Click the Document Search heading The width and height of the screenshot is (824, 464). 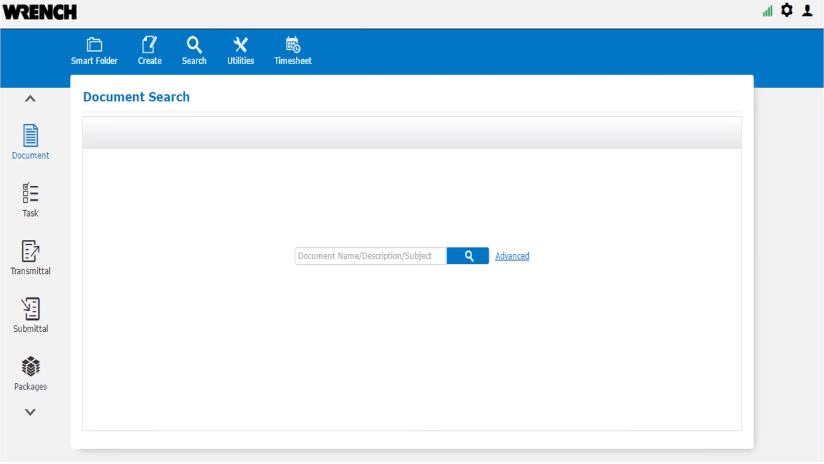click(136, 97)
